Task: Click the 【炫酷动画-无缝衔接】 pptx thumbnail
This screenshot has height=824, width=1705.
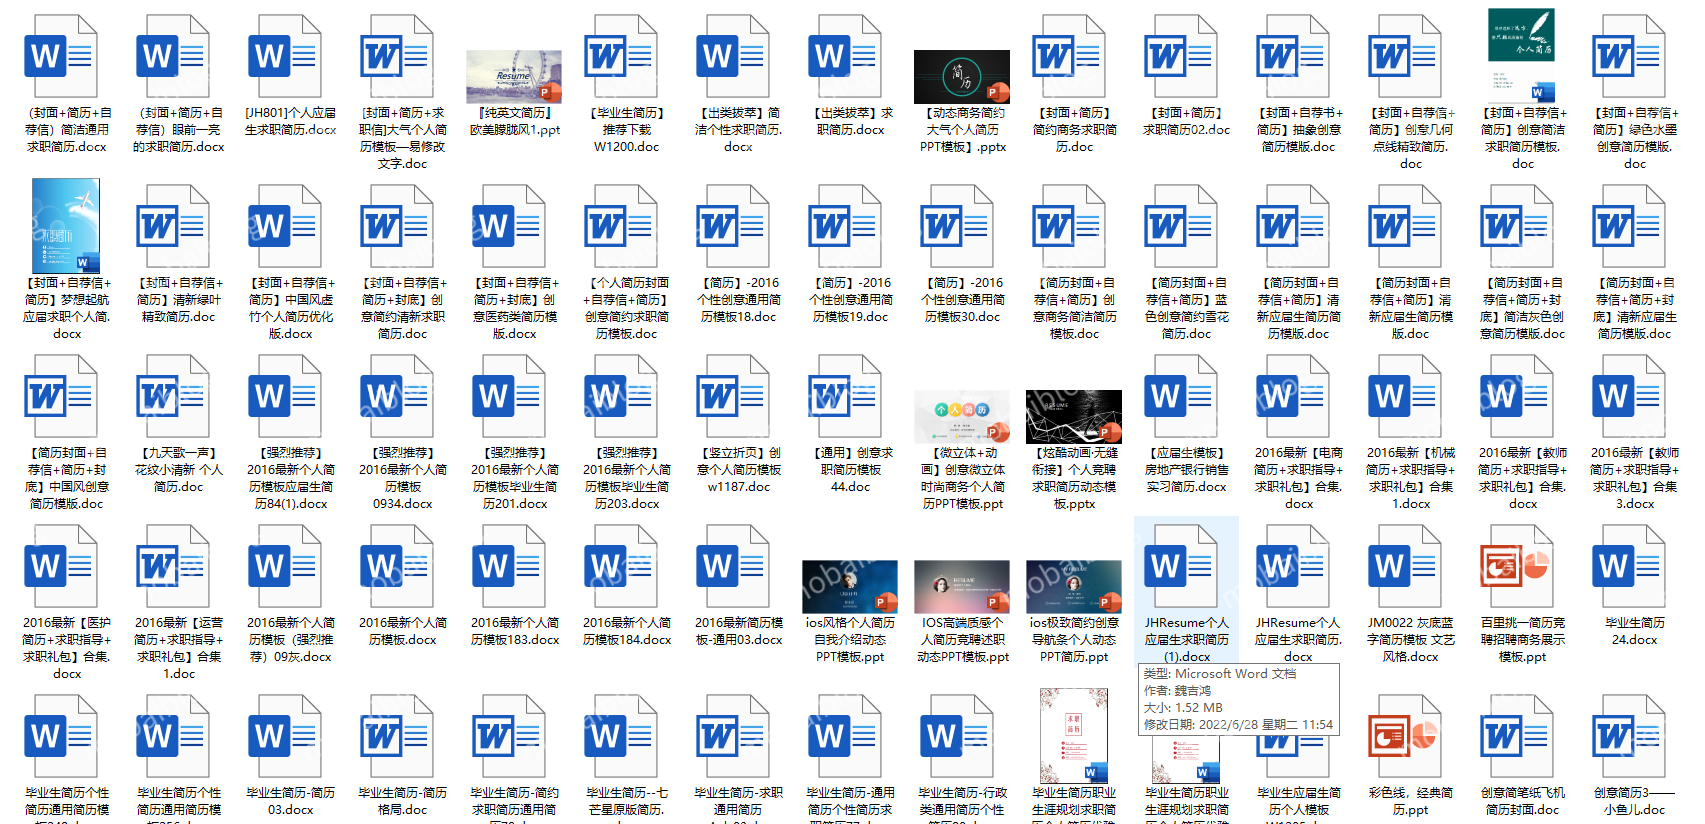Action: coord(1074,416)
